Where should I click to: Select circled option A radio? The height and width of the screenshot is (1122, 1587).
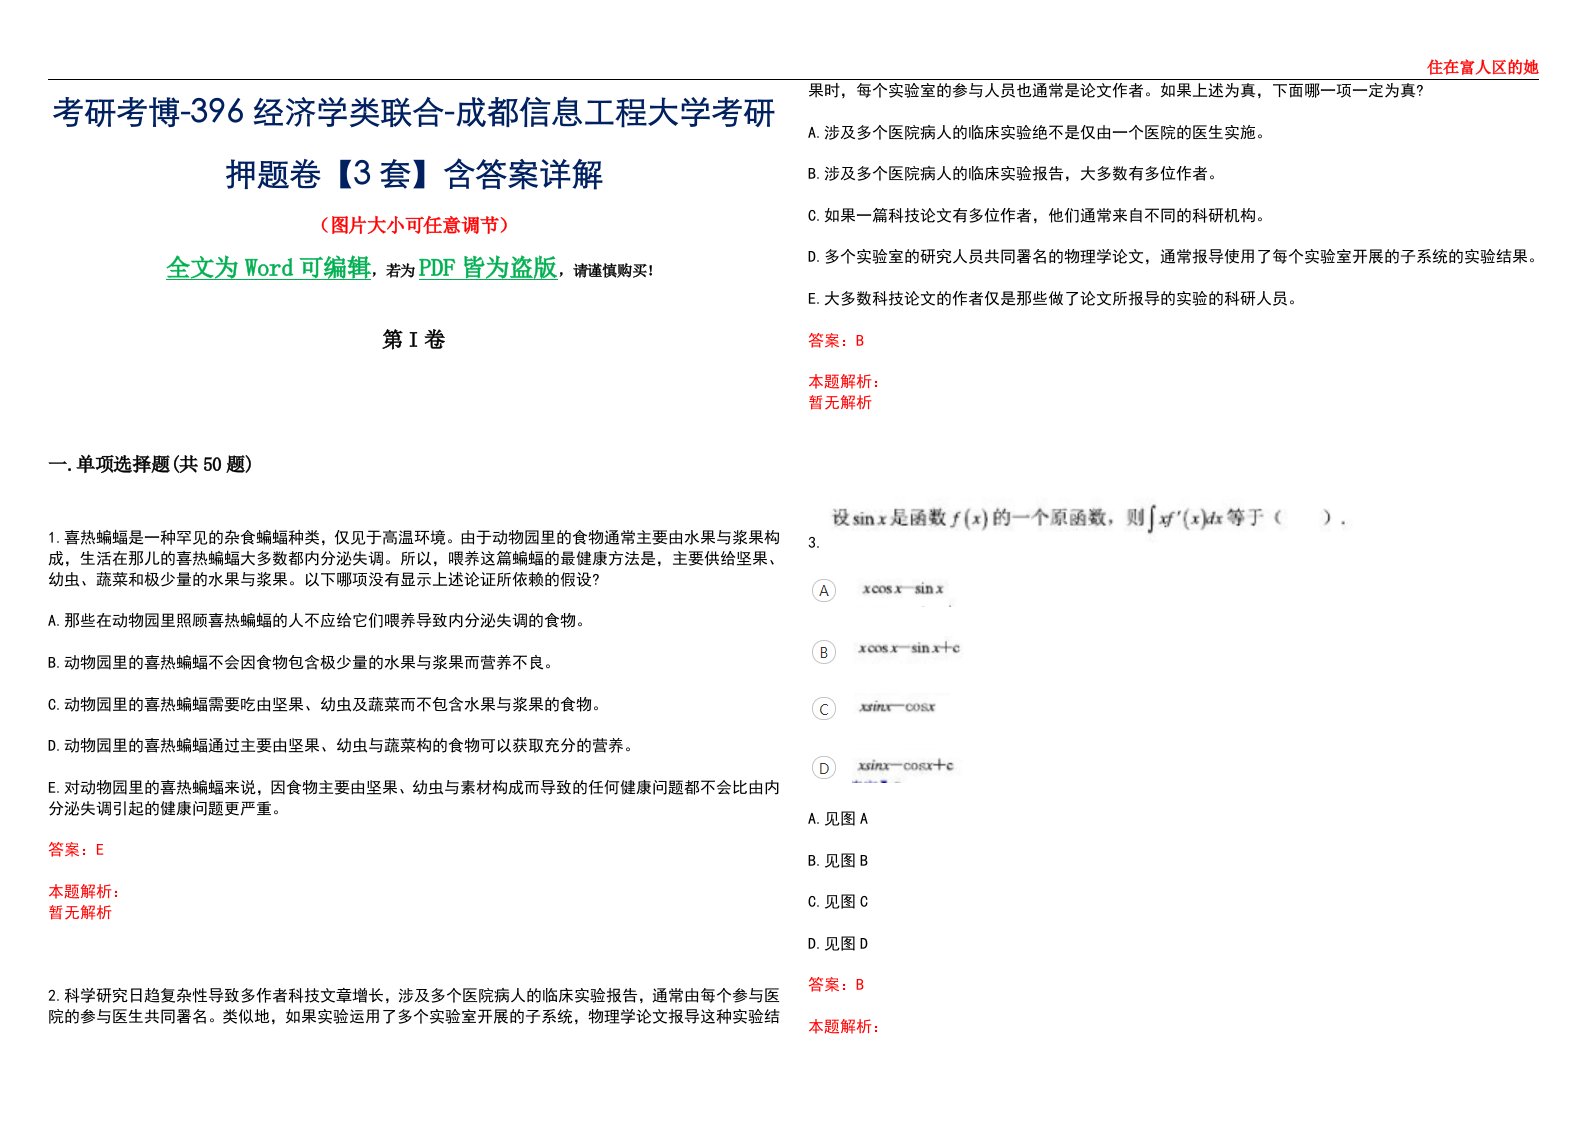pyautogui.click(x=823, y=591)
